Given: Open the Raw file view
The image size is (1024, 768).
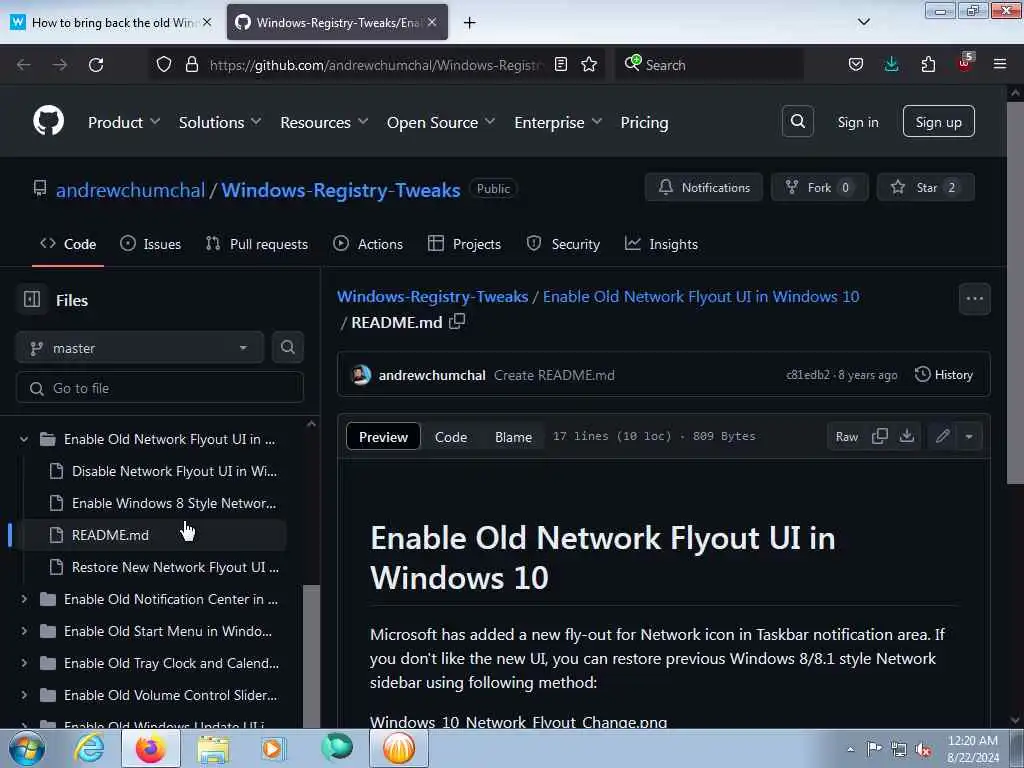Looking at the screenshot, I should pos(846,436).
